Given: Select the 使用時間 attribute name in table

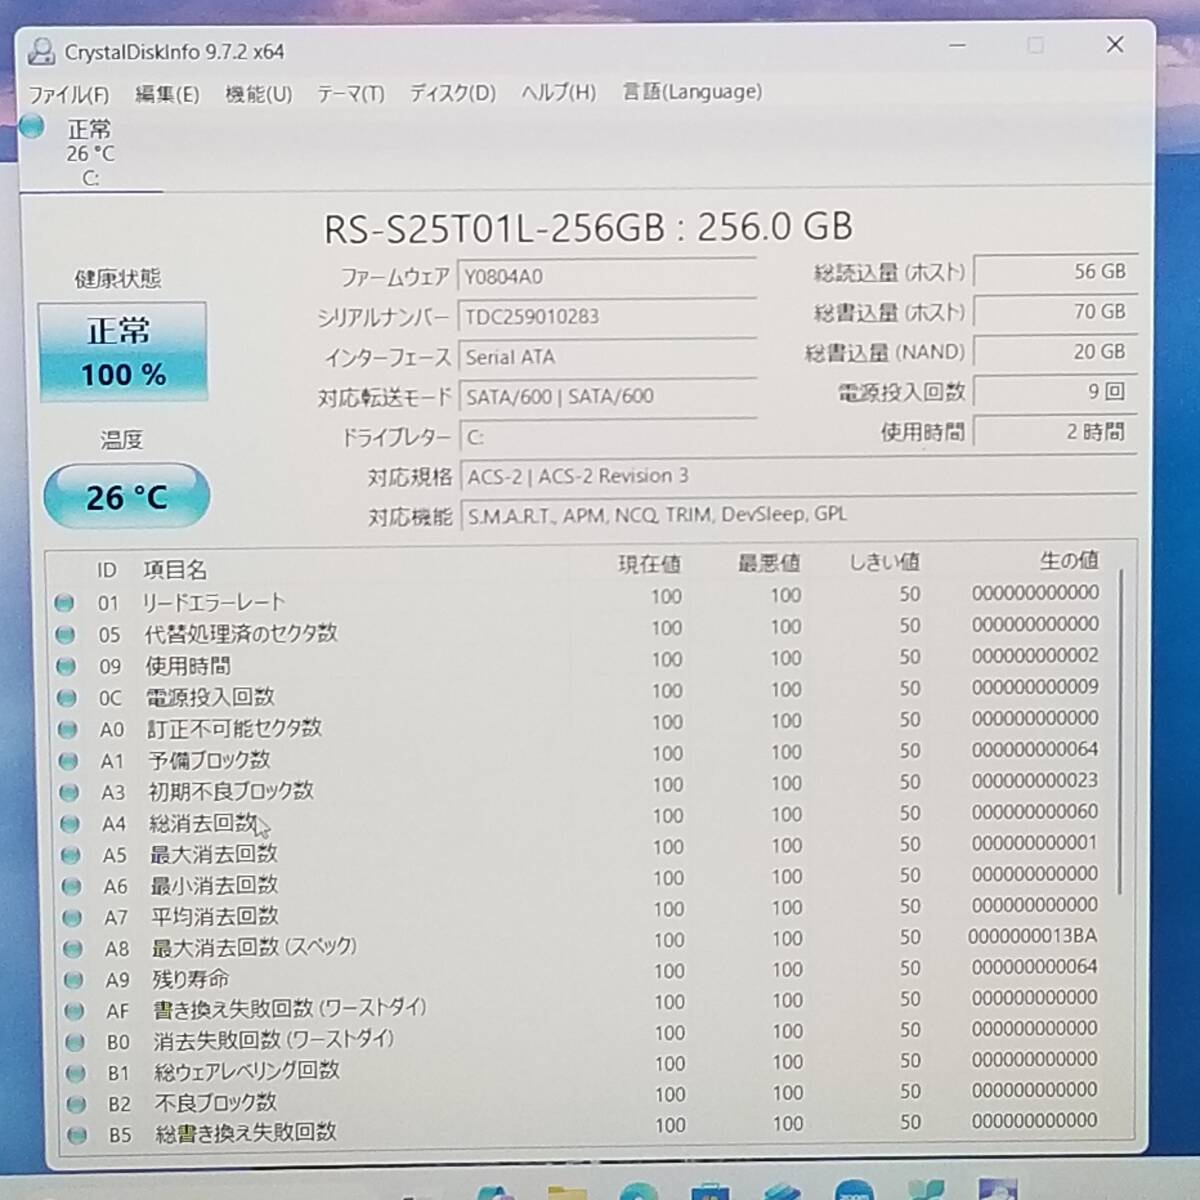Looking at the screenshot, I should point(188,665).
